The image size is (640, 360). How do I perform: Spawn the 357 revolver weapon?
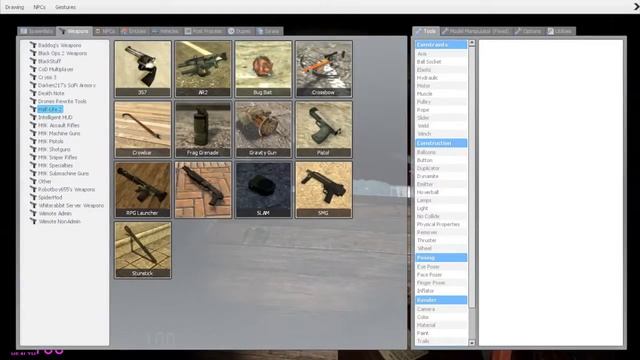tap(143, 69)
